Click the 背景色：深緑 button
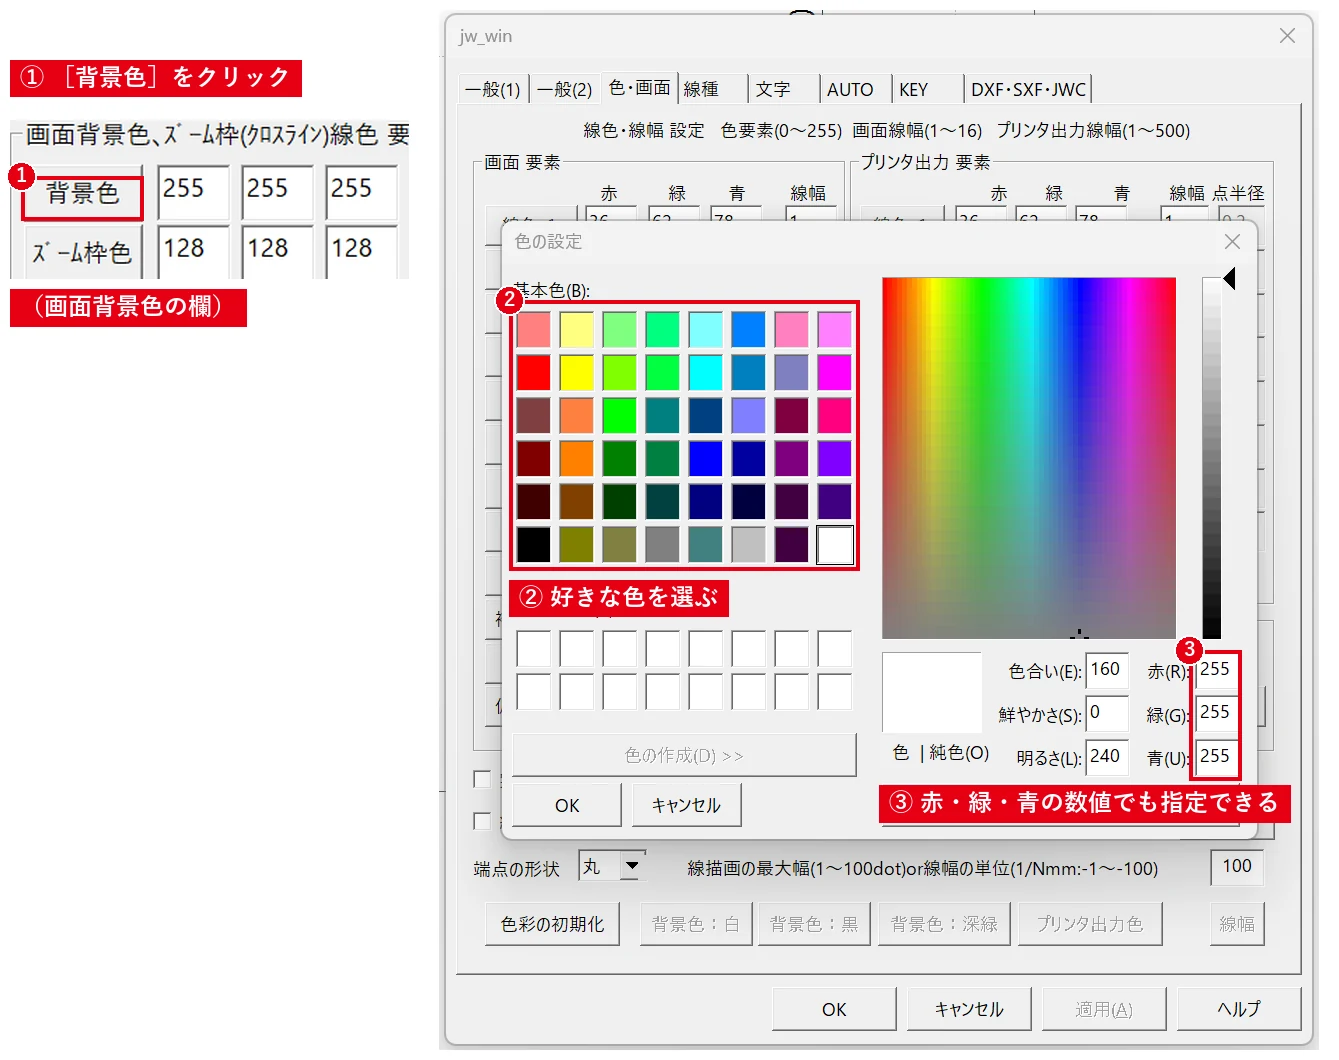This screenshot has width=1339, height=1060. tap(944, 924)
